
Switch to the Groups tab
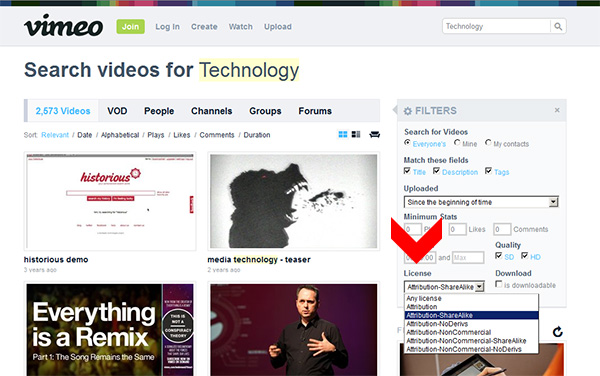265,111
